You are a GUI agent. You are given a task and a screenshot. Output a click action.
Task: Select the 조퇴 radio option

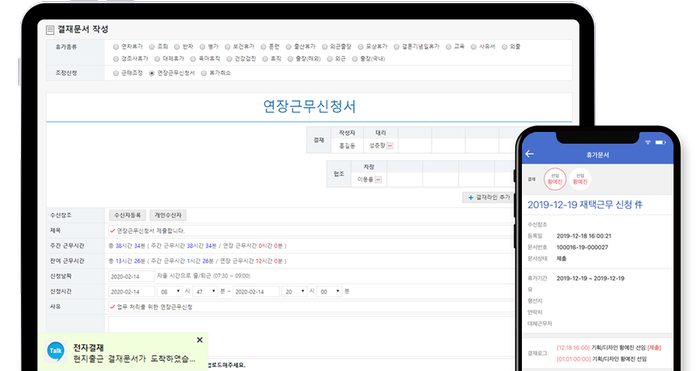pos(152,47)
